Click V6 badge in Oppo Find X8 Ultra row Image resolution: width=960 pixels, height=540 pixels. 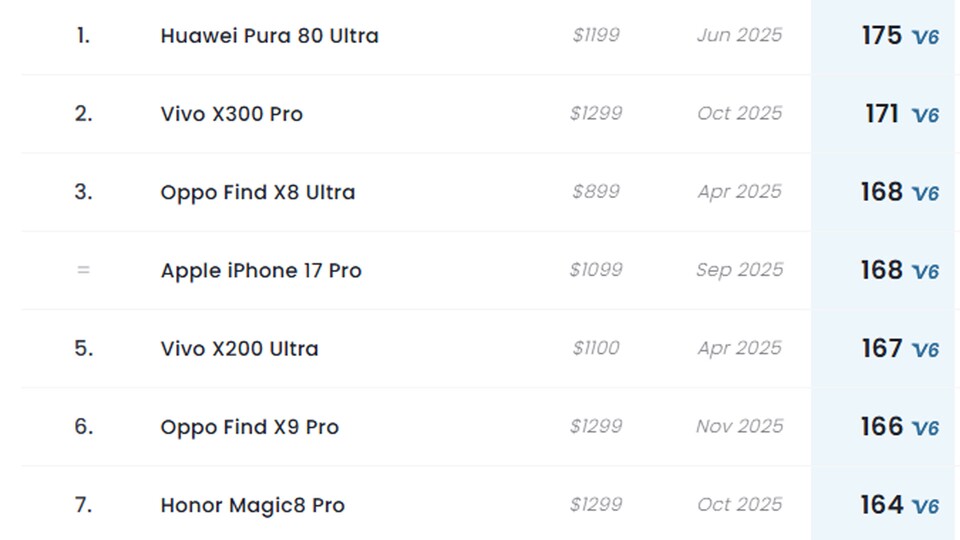tap(925, 193)
